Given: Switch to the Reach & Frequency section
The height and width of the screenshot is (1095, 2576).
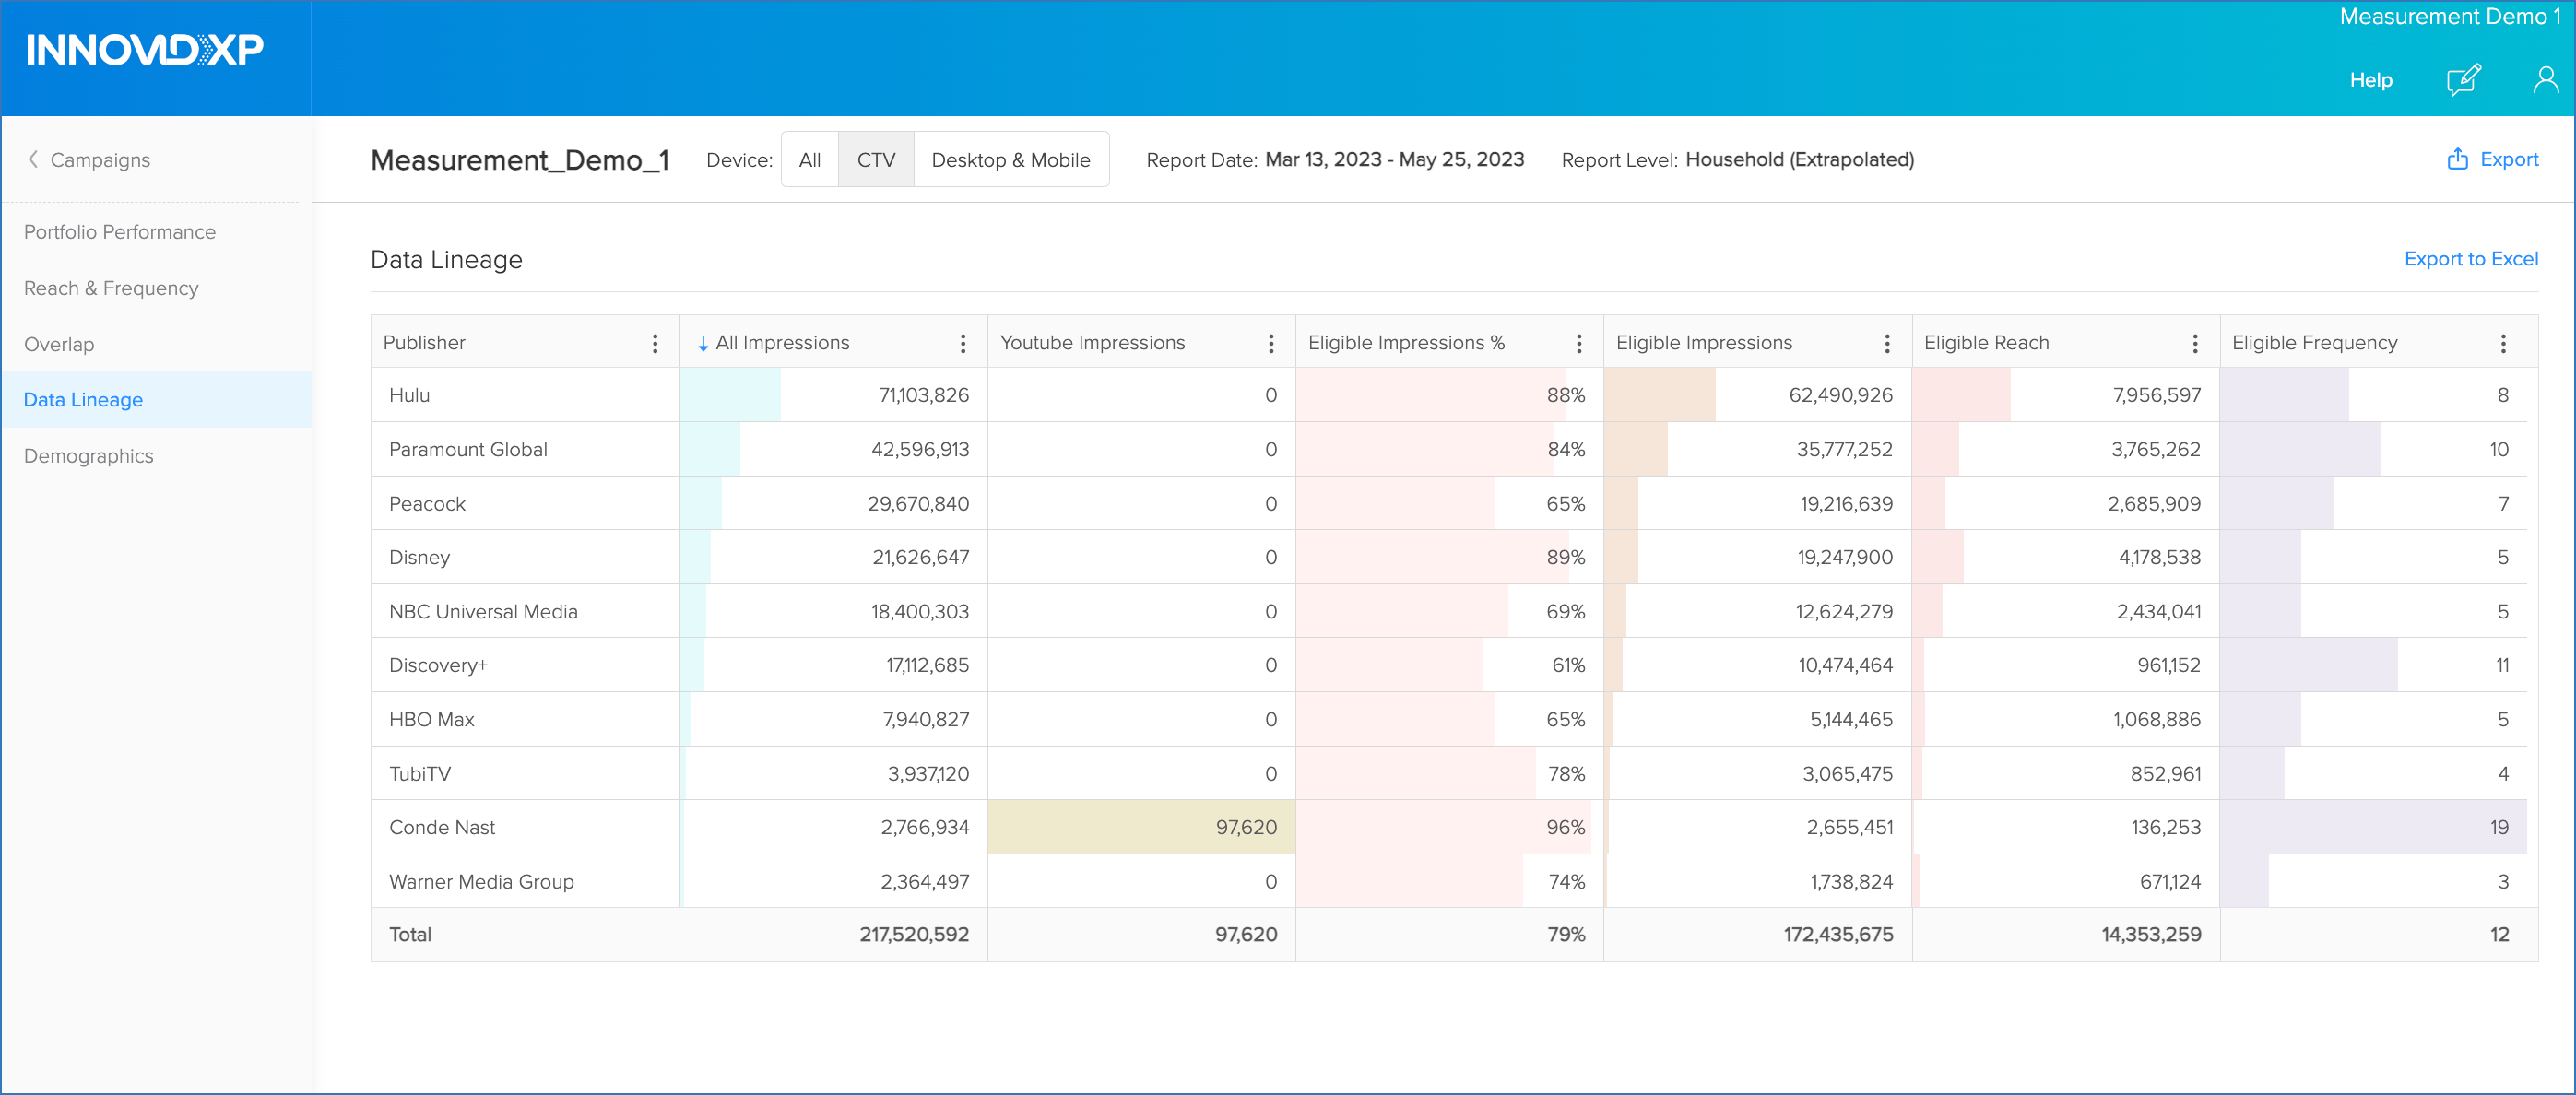Looking at the screenshot, I should [111, 288].
